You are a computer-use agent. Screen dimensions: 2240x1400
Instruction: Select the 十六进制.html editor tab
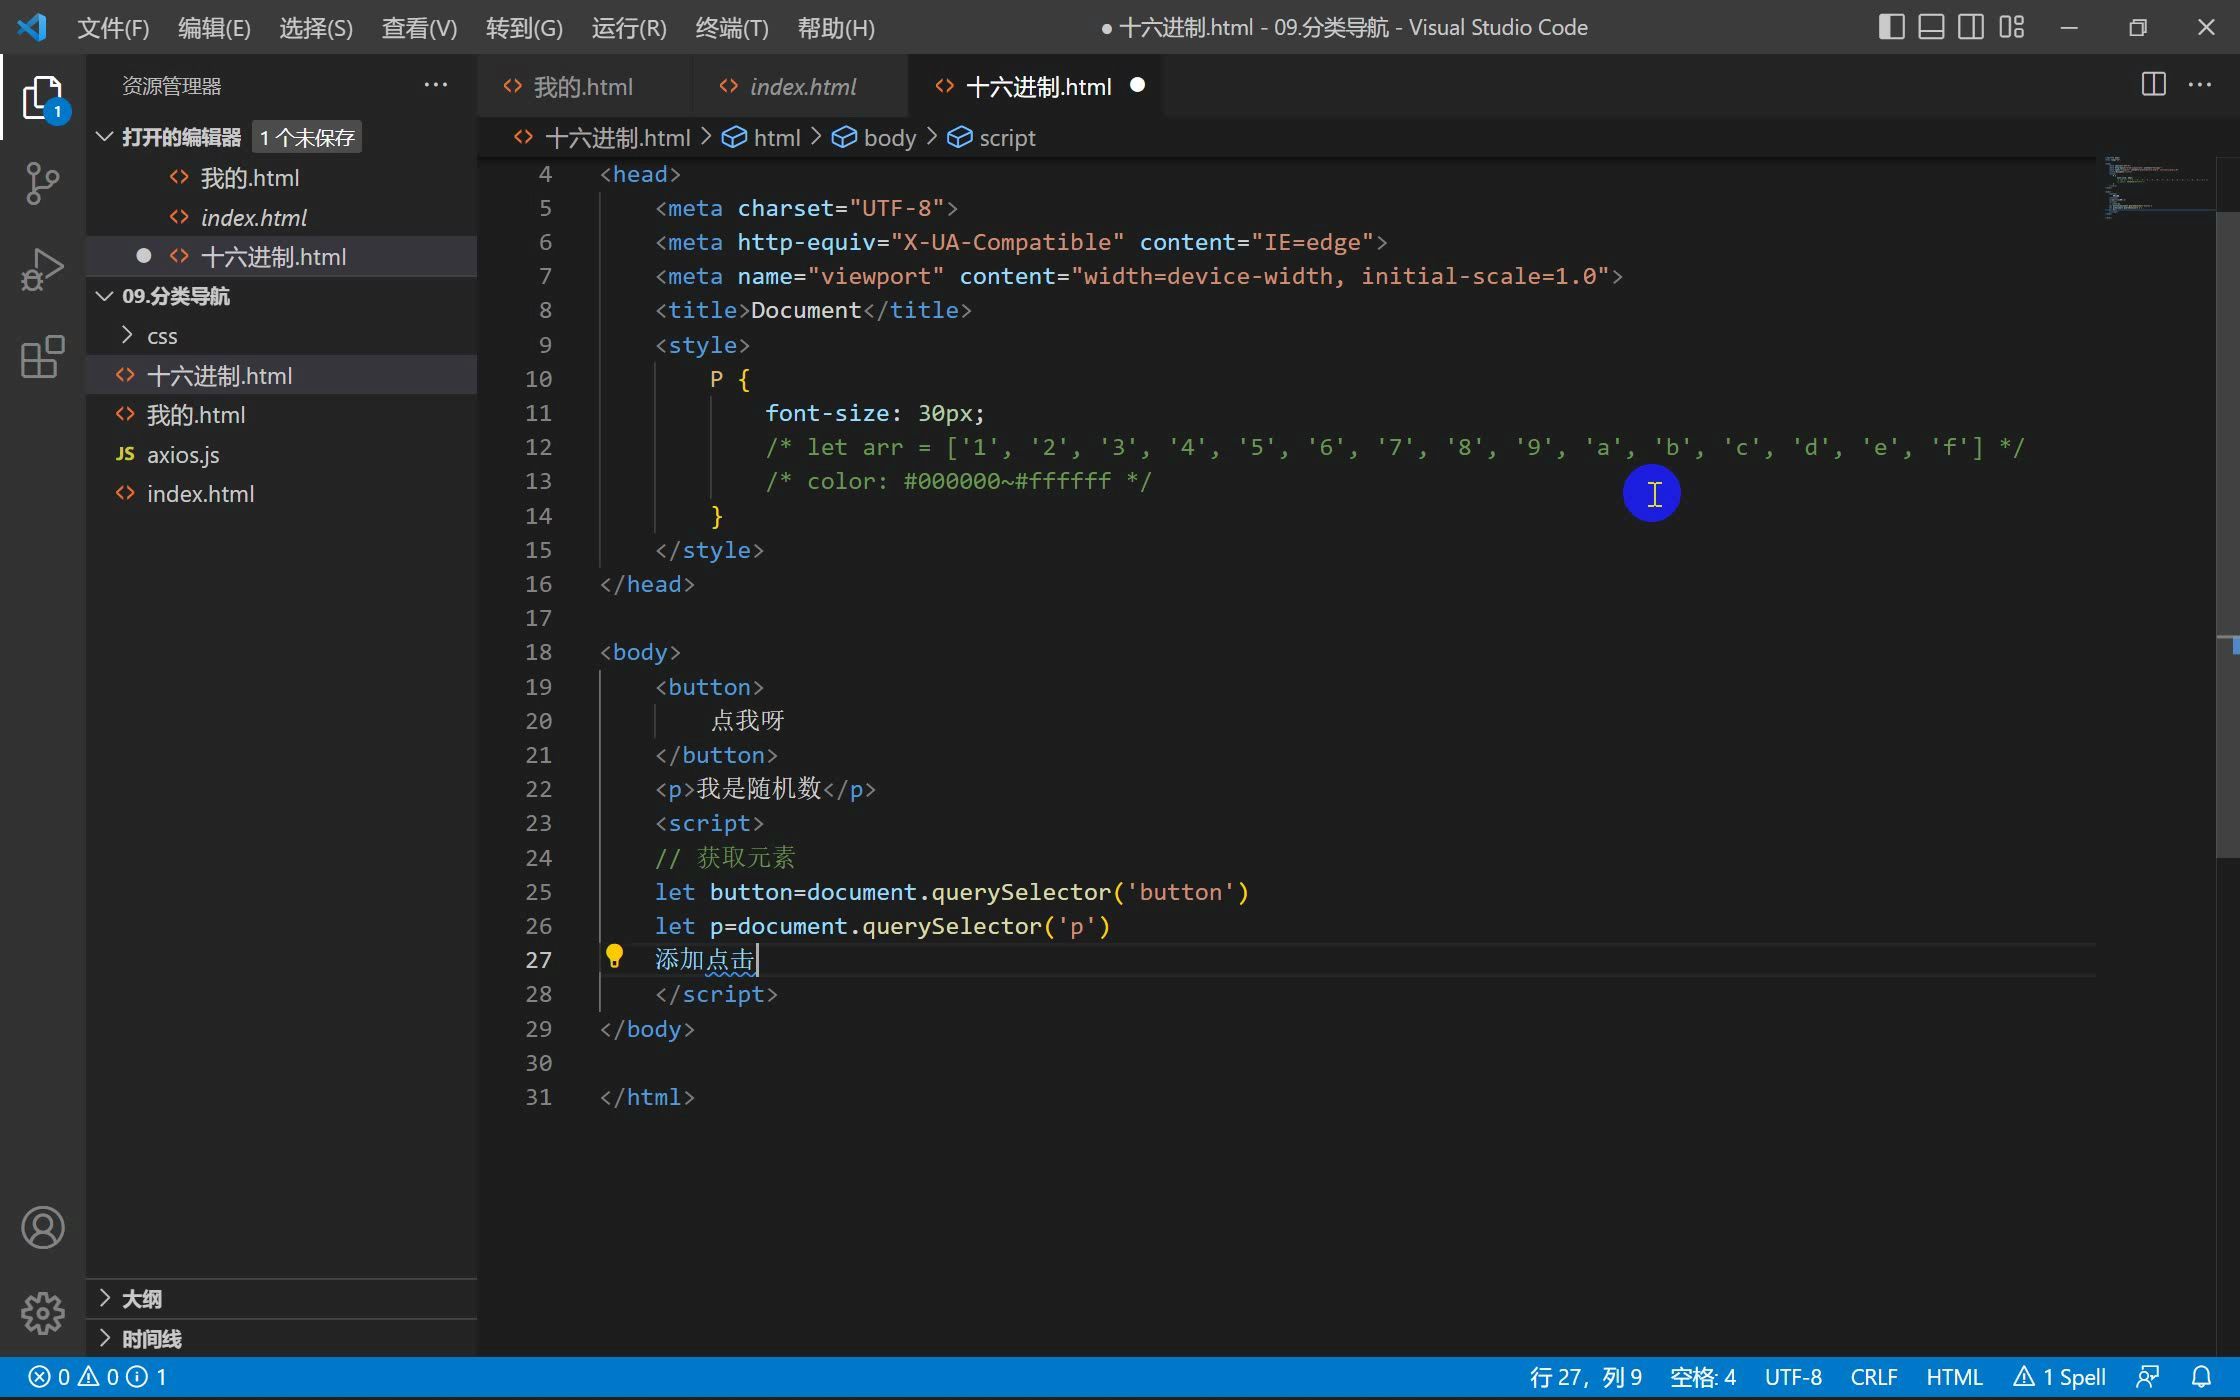pos(1038,86)
